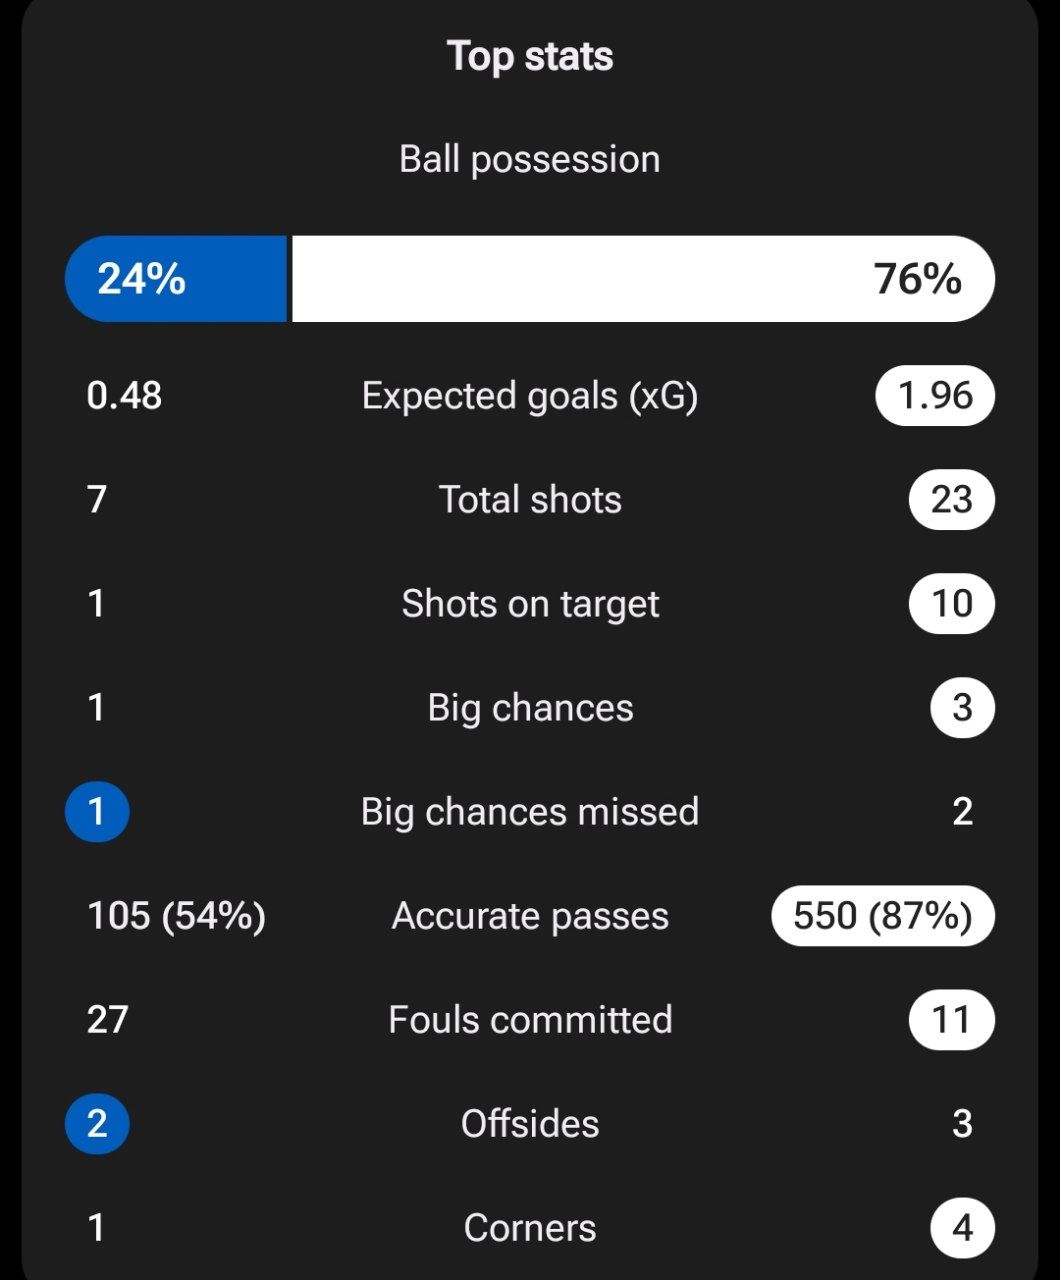Select the Big chances missed label
1060x1280 pixels.
coord(529,812)
